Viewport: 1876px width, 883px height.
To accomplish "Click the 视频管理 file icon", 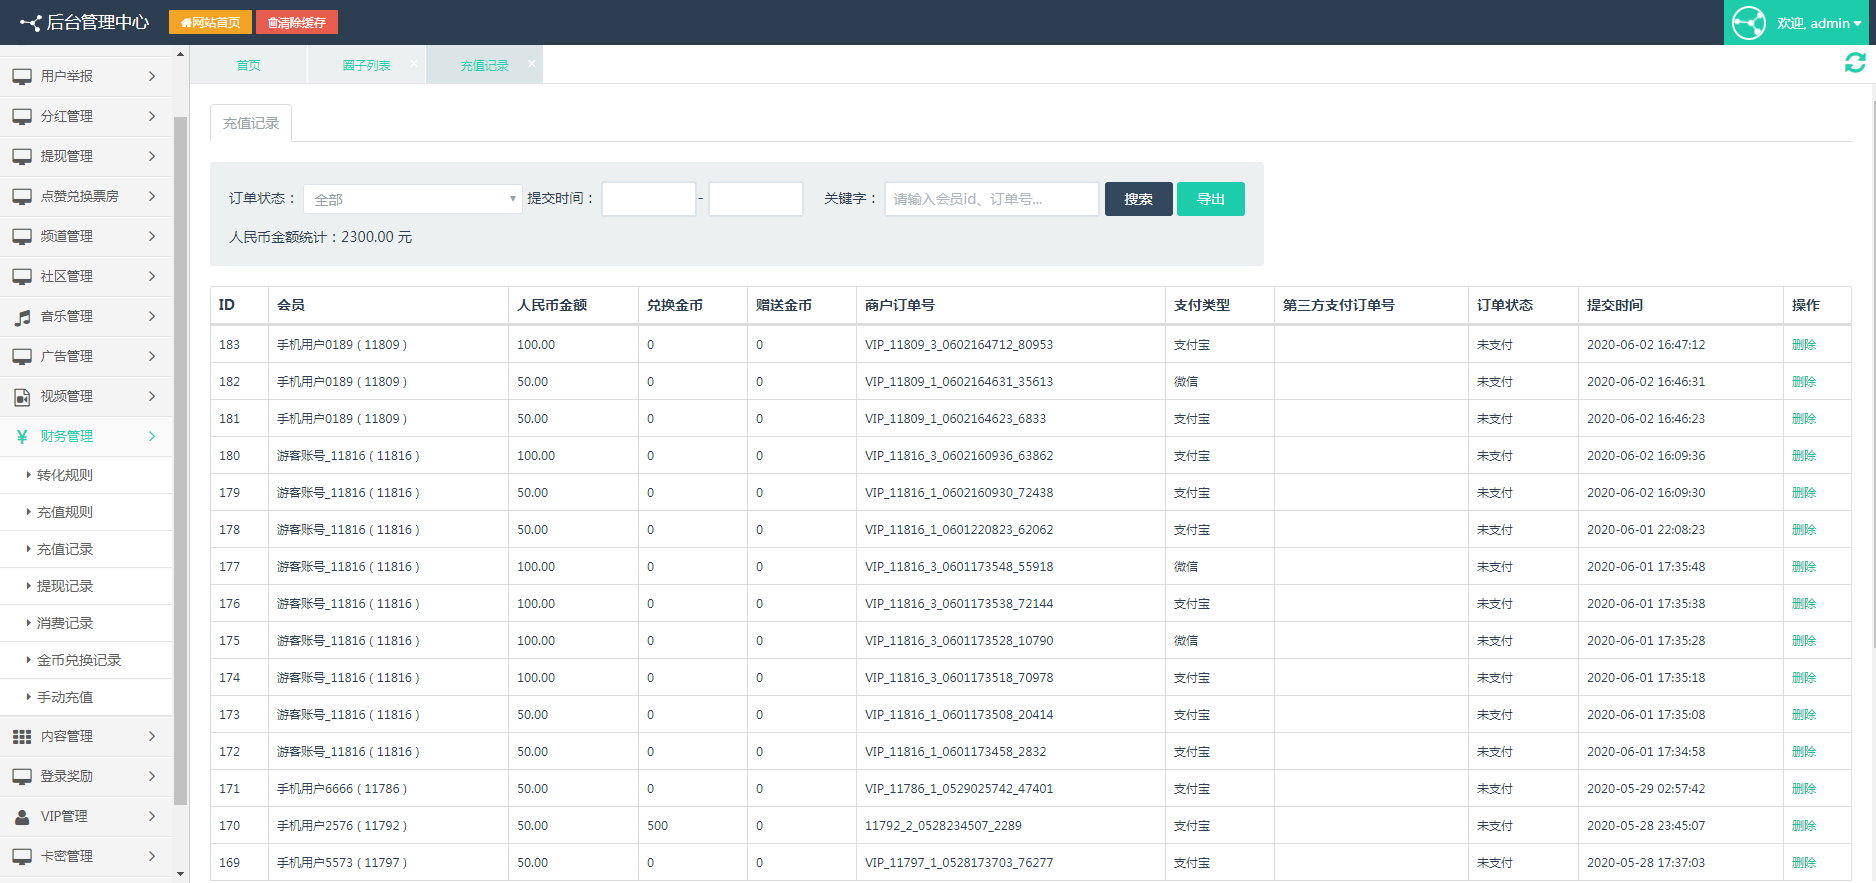I will click(x=22, y=397).
